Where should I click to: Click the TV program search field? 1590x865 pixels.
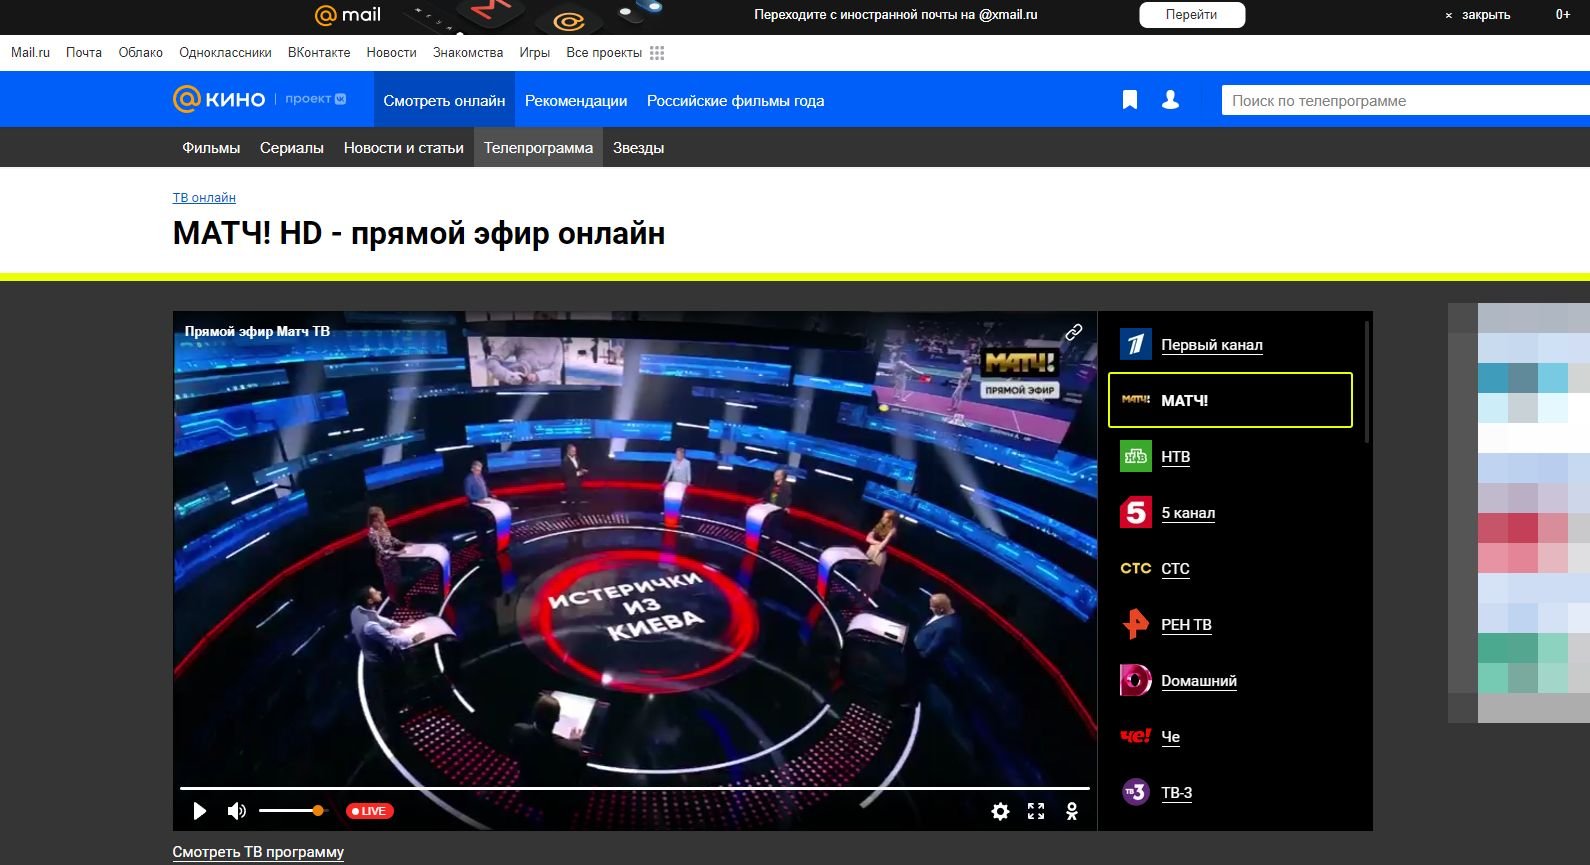point(1400,100)
